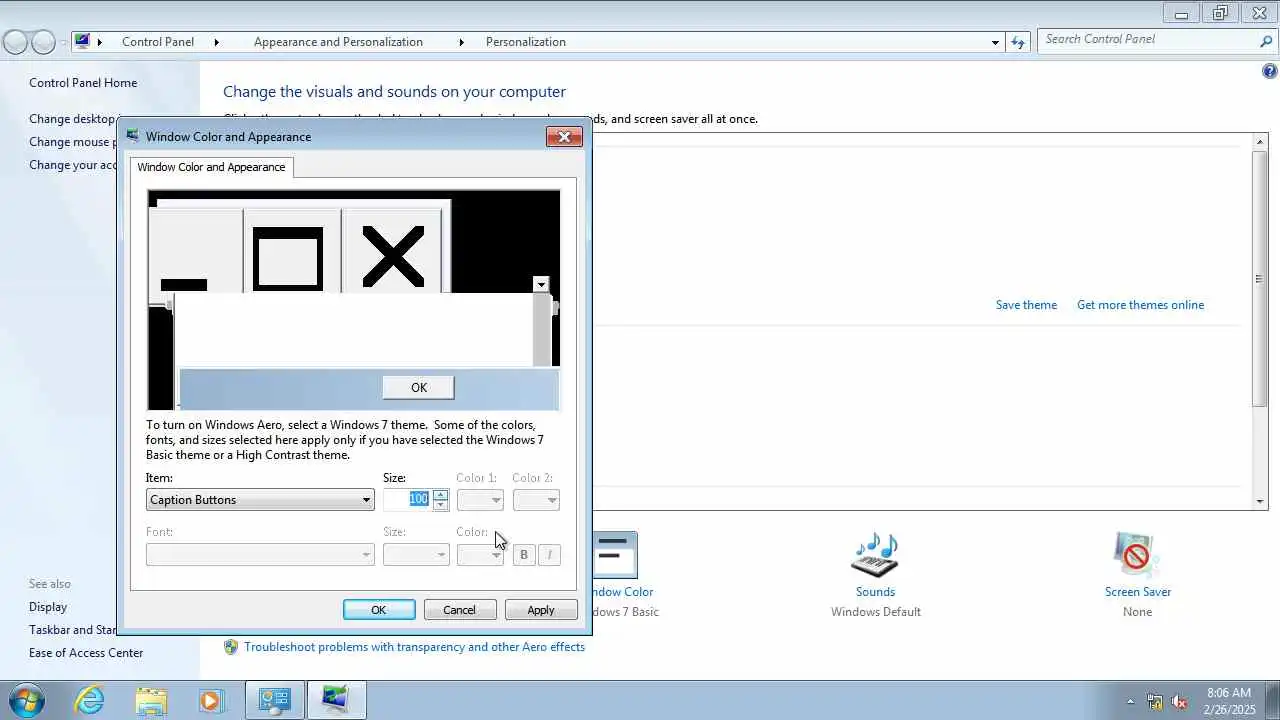Open the recent pages dropdown arrow
Screen dimensions: 1280x720
(63, 42)
